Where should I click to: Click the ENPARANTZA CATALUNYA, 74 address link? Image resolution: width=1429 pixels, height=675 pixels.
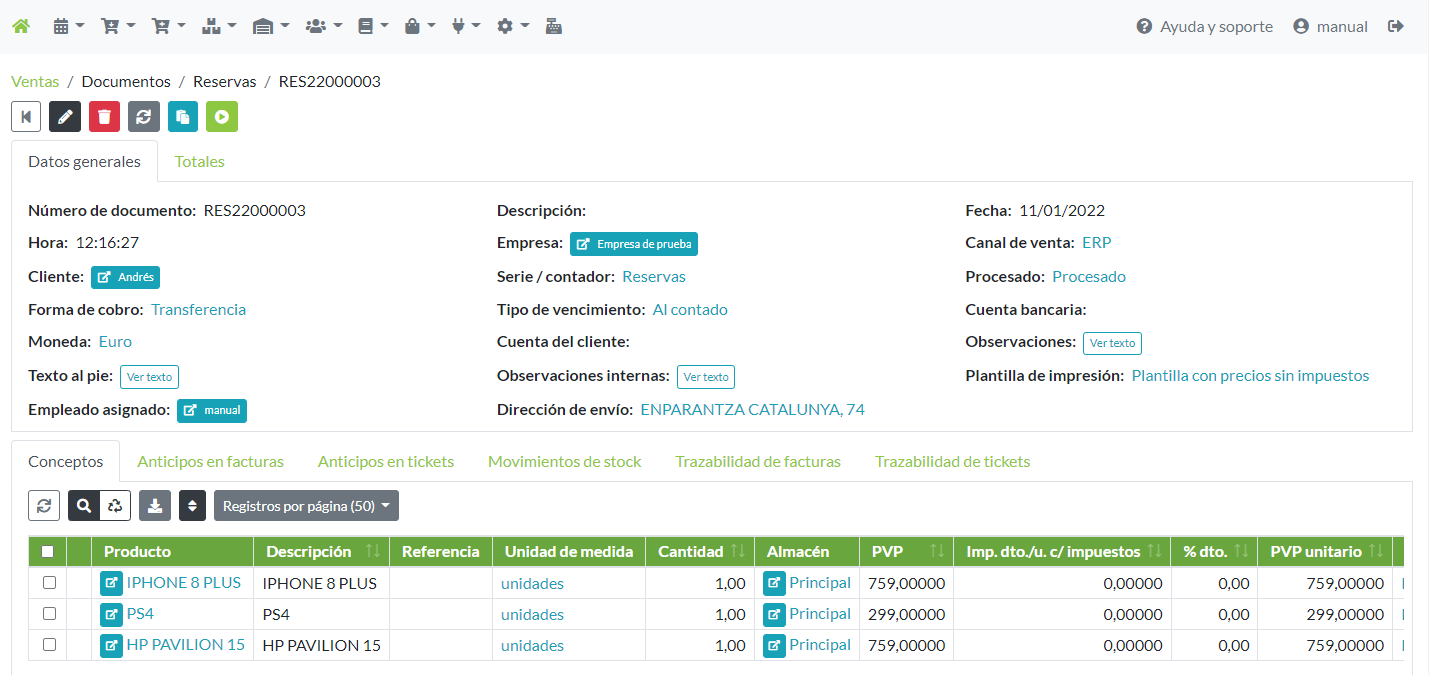[752, 409]
